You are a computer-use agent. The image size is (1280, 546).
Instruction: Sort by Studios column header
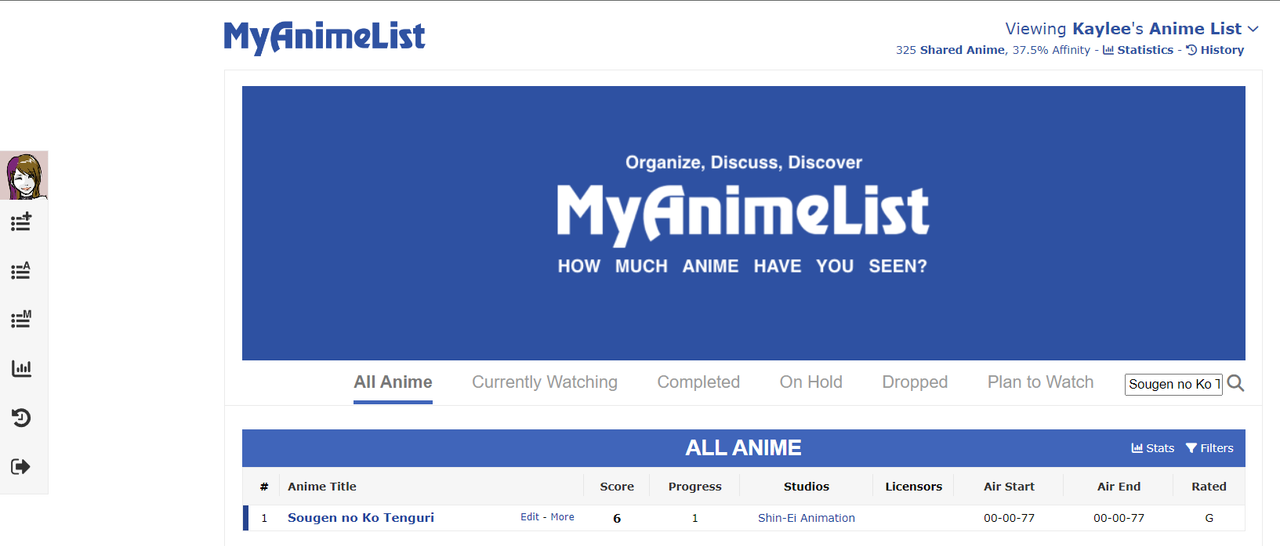(x=807, y=487)
